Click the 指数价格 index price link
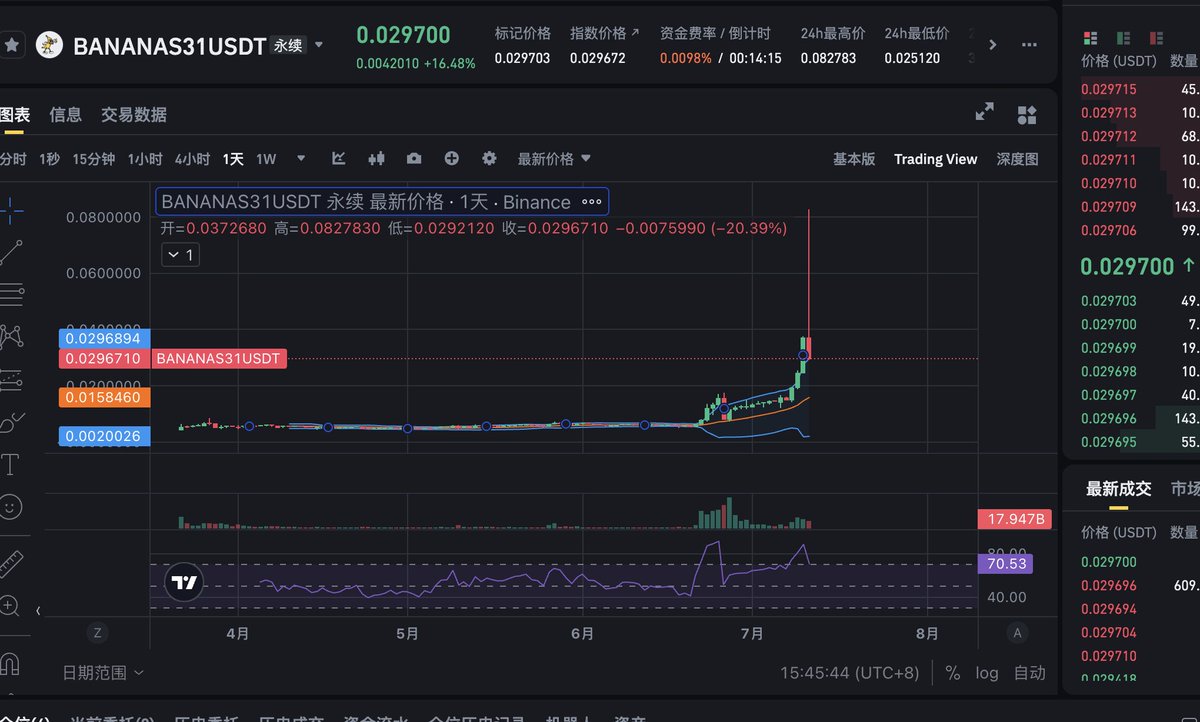 pos(605,33)
